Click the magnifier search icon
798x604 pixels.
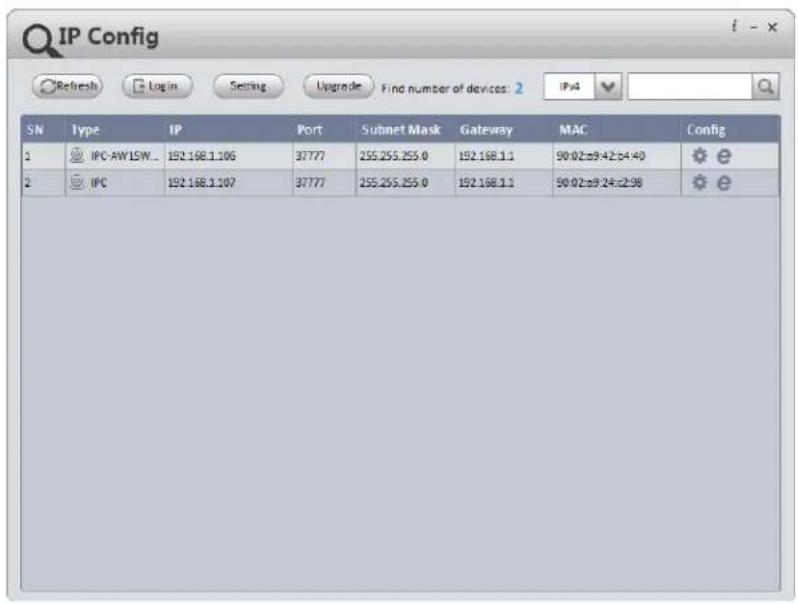(765, 87)
